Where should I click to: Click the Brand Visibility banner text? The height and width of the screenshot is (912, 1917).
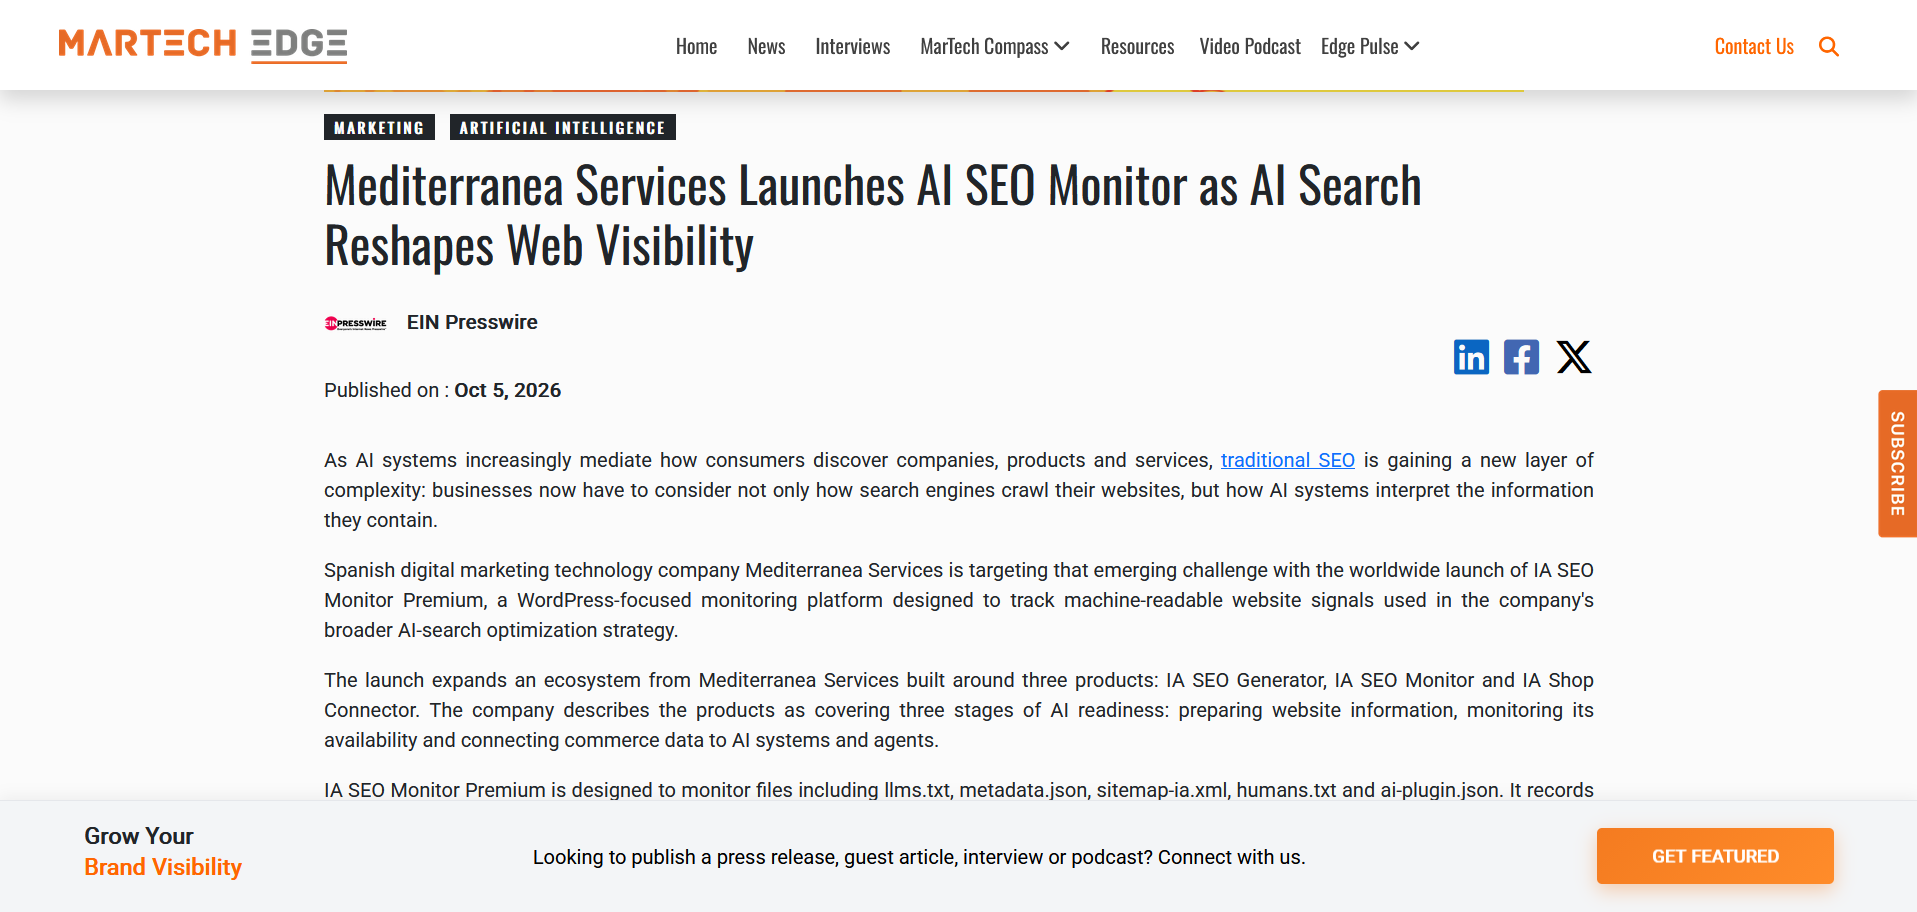pyautogui.click(x=163, y=867)
